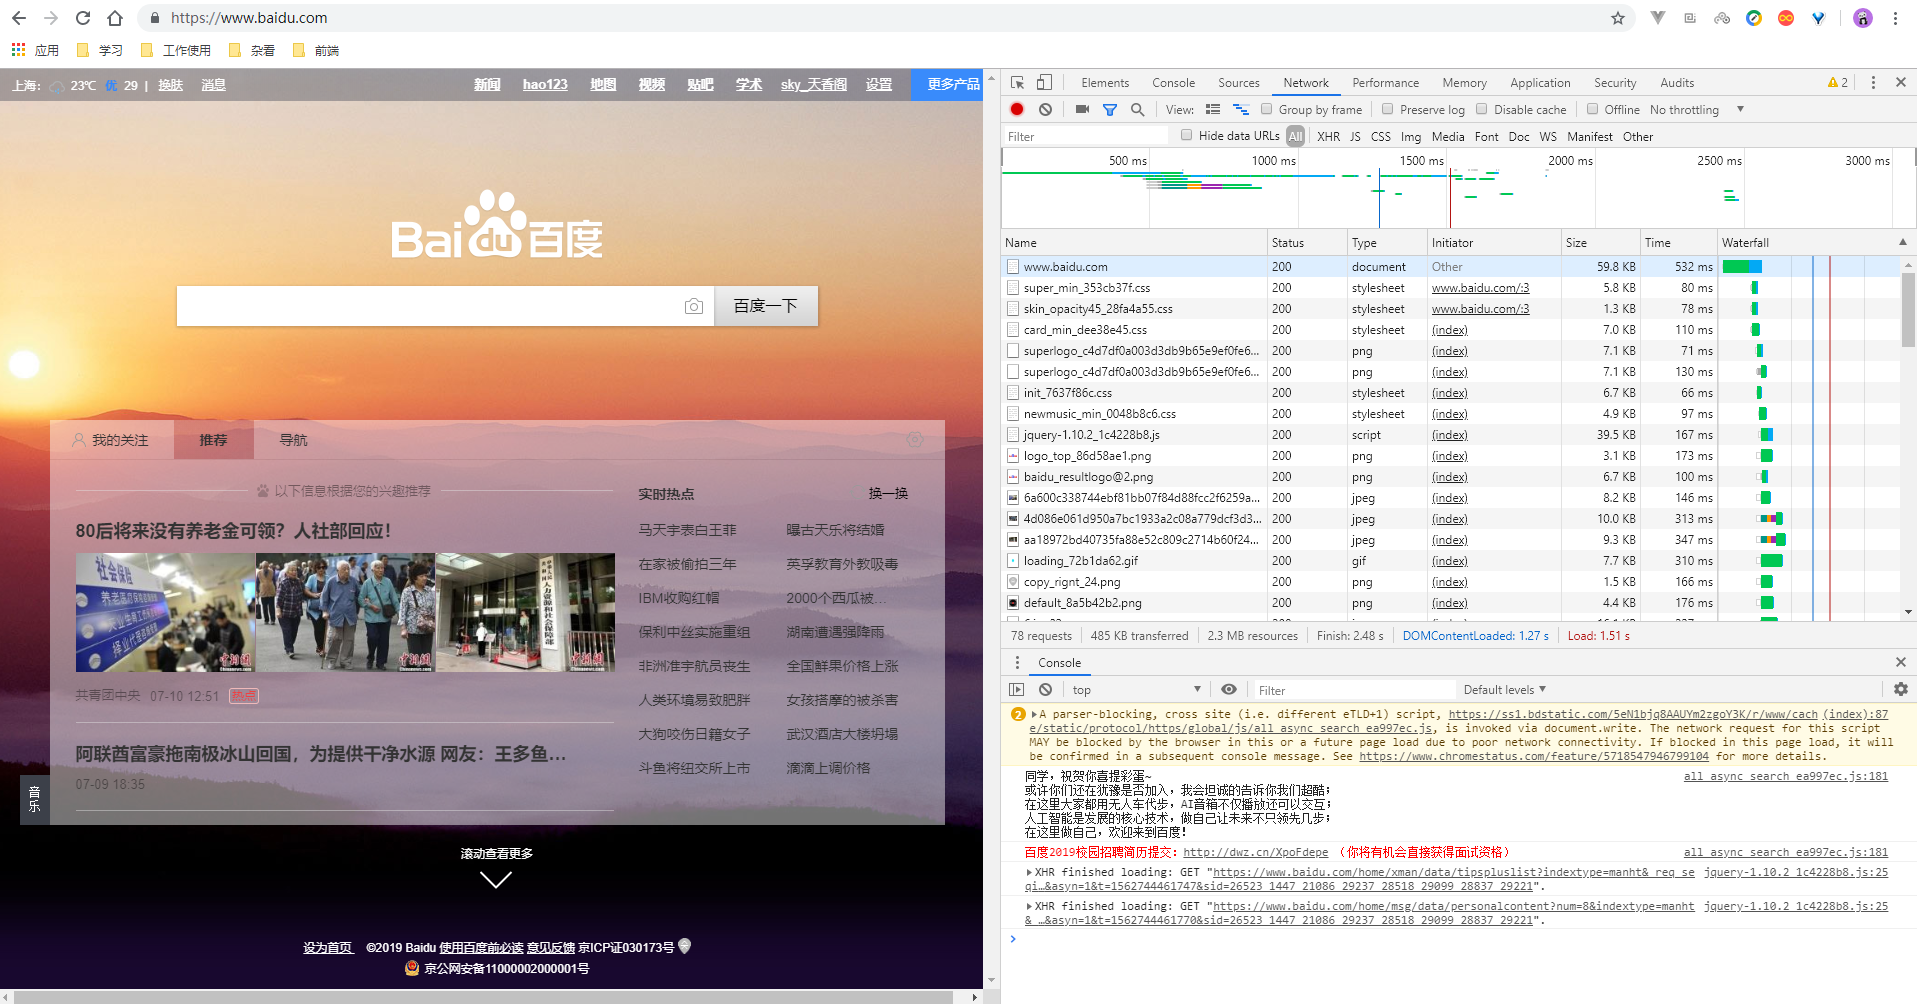Click the 换一换 hot topics refresh link
The height and width of the screenshot is (1004, 1917).
click(x=888, y=493)
